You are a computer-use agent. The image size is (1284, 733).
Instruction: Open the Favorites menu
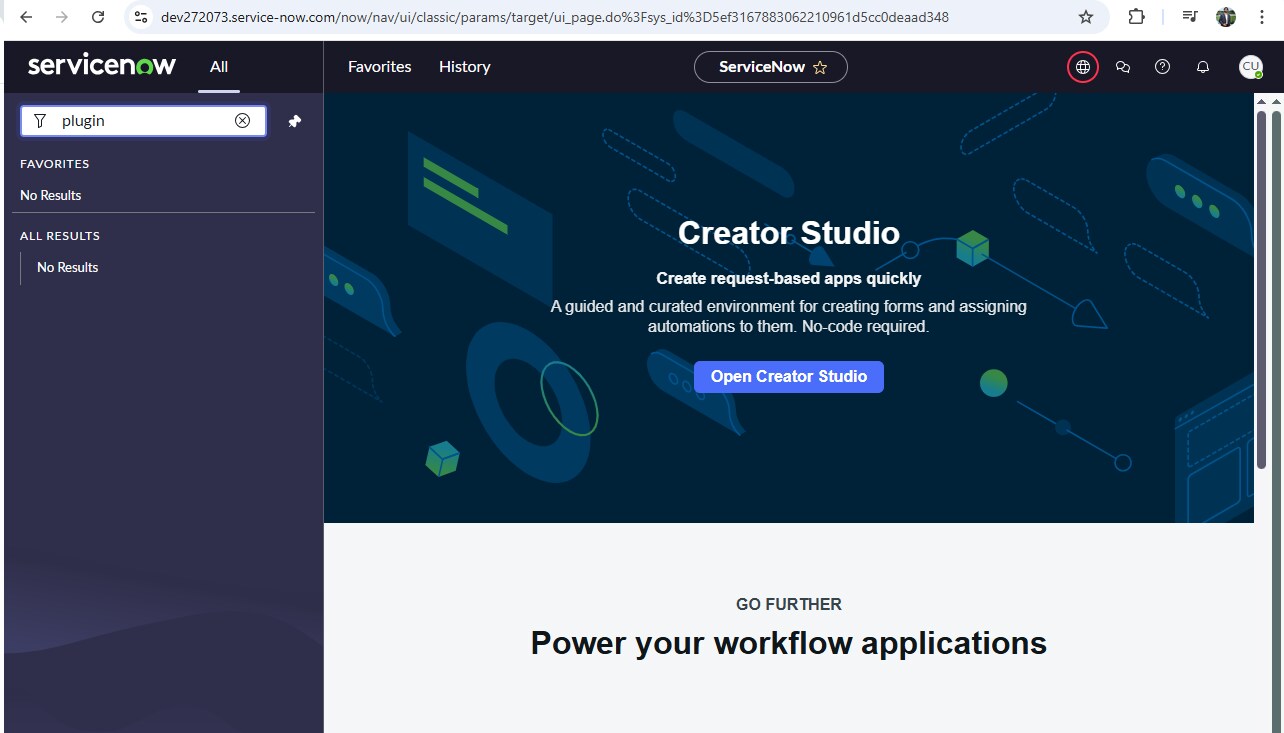pos(380,67)
